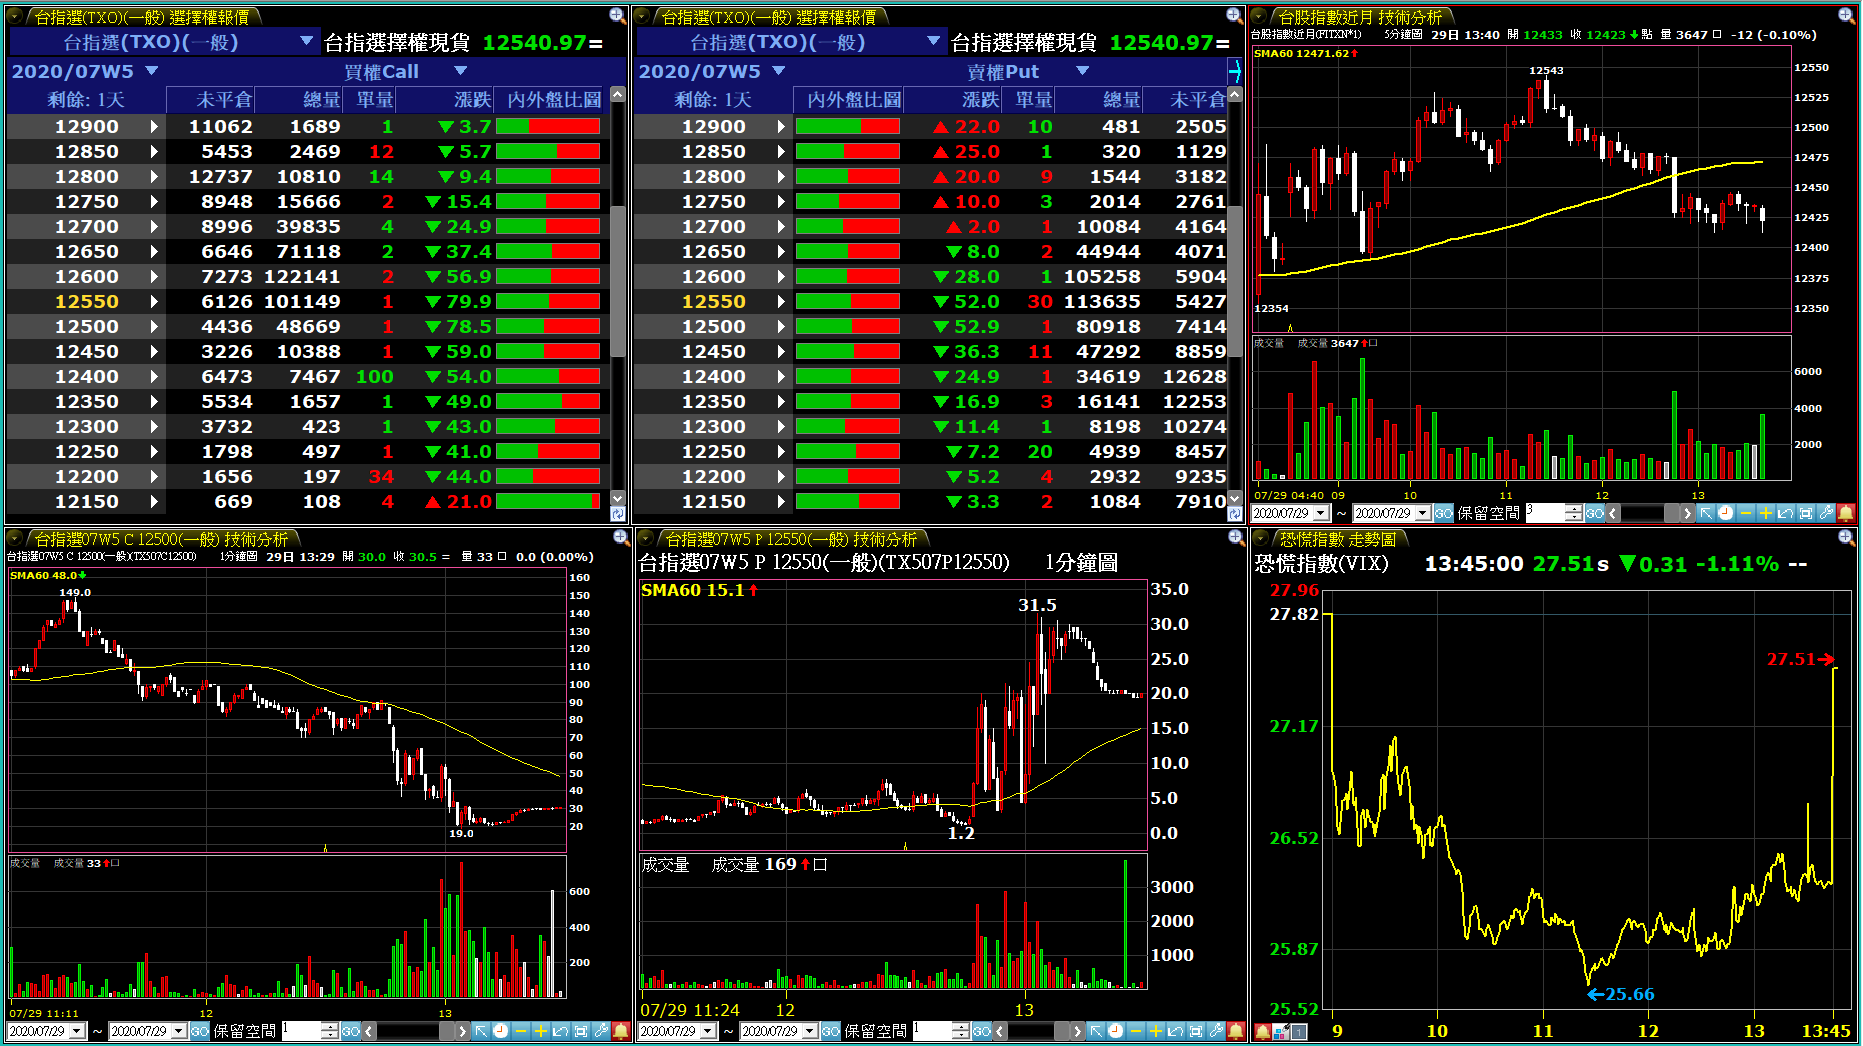
Task: Click alert bell in futures chart toolbar
Action: (1846, 513)
